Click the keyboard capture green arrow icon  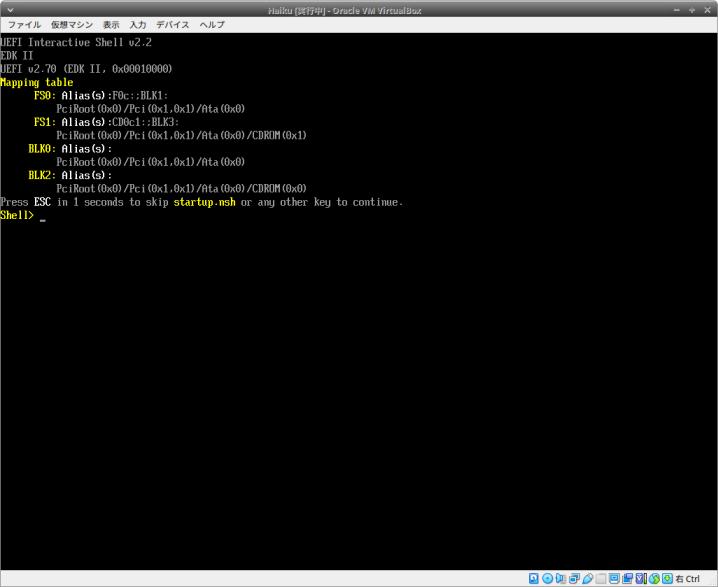(x=667, y=579)
